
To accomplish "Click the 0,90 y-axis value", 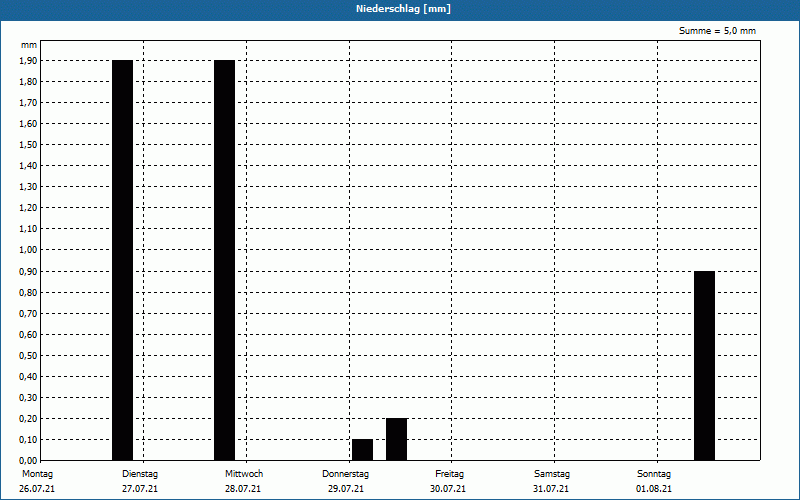I will pos(28,272).
